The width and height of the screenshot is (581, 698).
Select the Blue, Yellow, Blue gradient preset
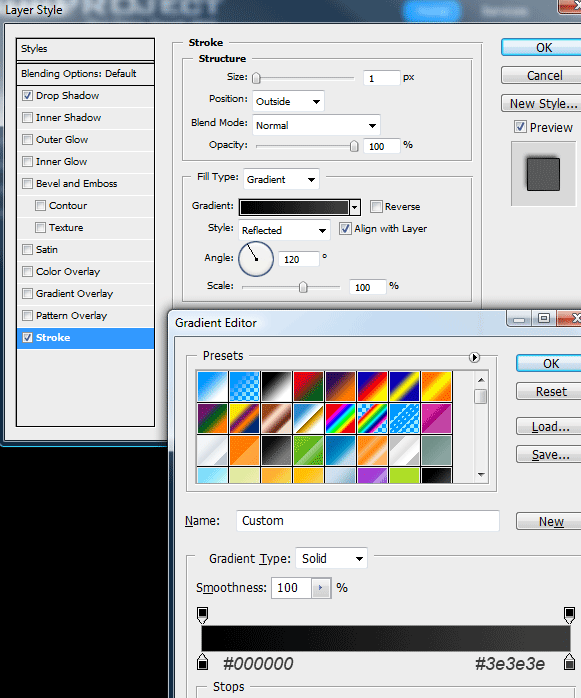click(x=405, y=386)
